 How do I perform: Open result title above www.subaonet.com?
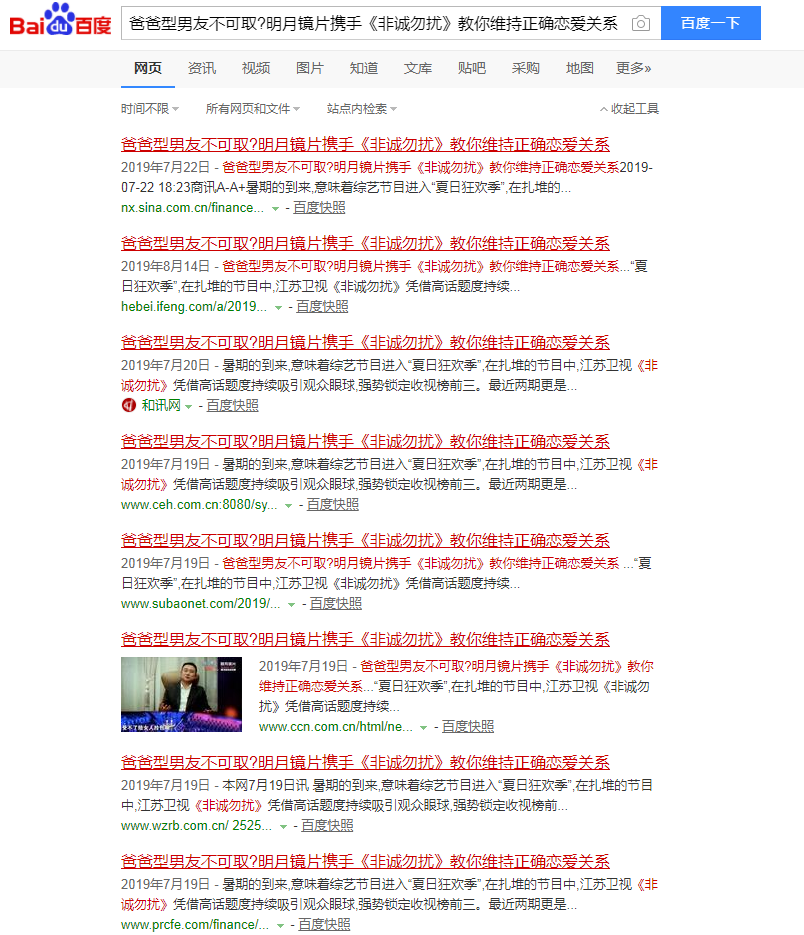click(365, 540)
